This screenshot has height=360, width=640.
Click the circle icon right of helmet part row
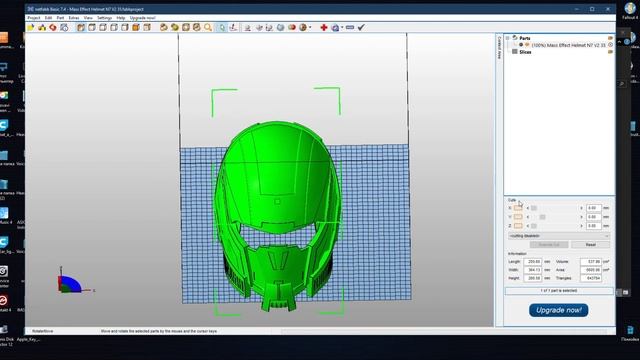coord(611,45)
